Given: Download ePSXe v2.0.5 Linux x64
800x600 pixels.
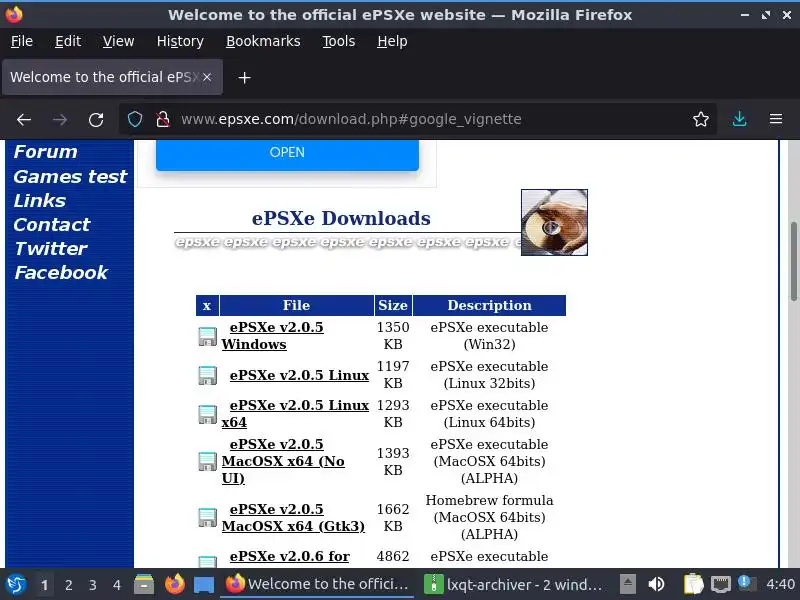Looking at the screenshot, I should coord(295,414).
